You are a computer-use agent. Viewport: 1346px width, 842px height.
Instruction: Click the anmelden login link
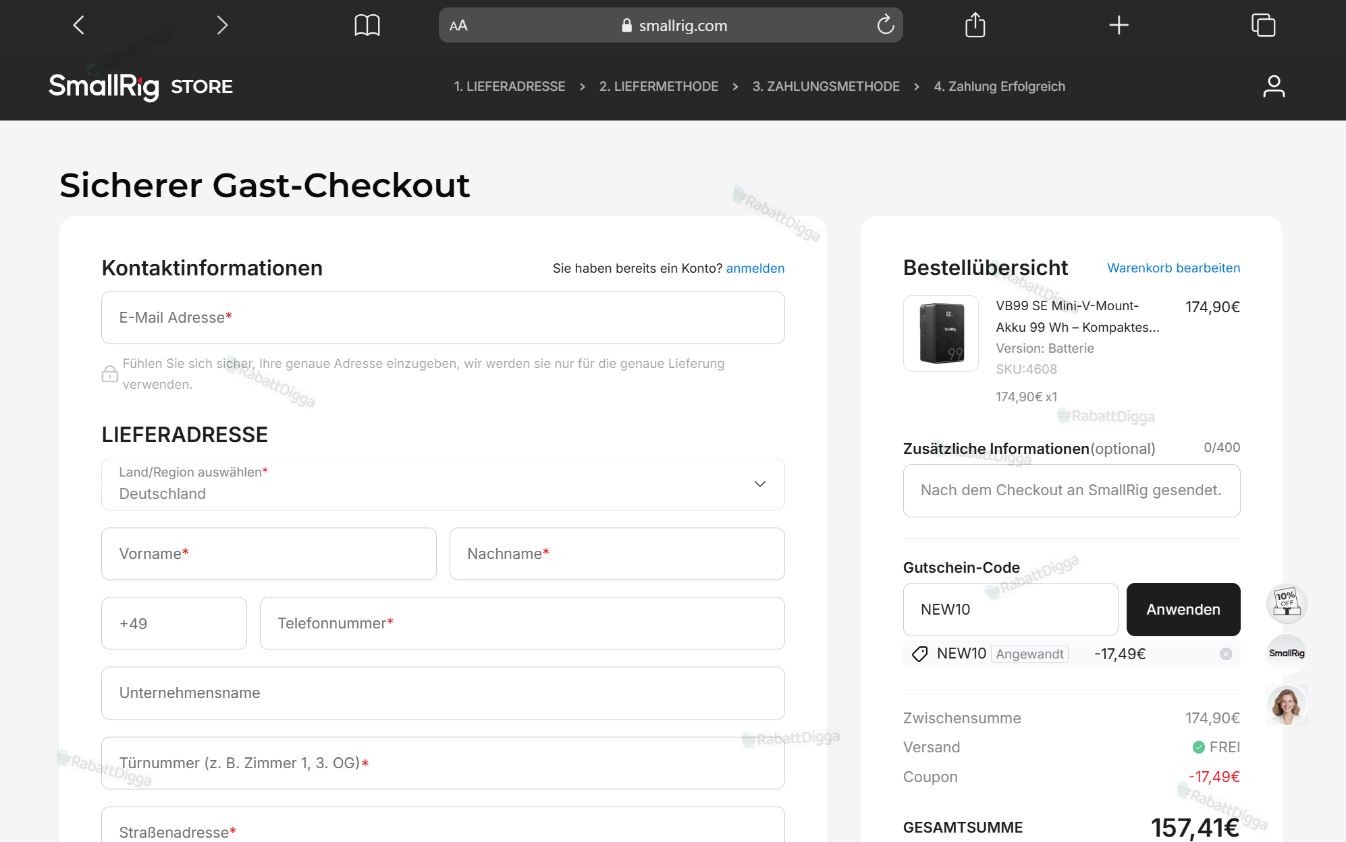[755, 268]
